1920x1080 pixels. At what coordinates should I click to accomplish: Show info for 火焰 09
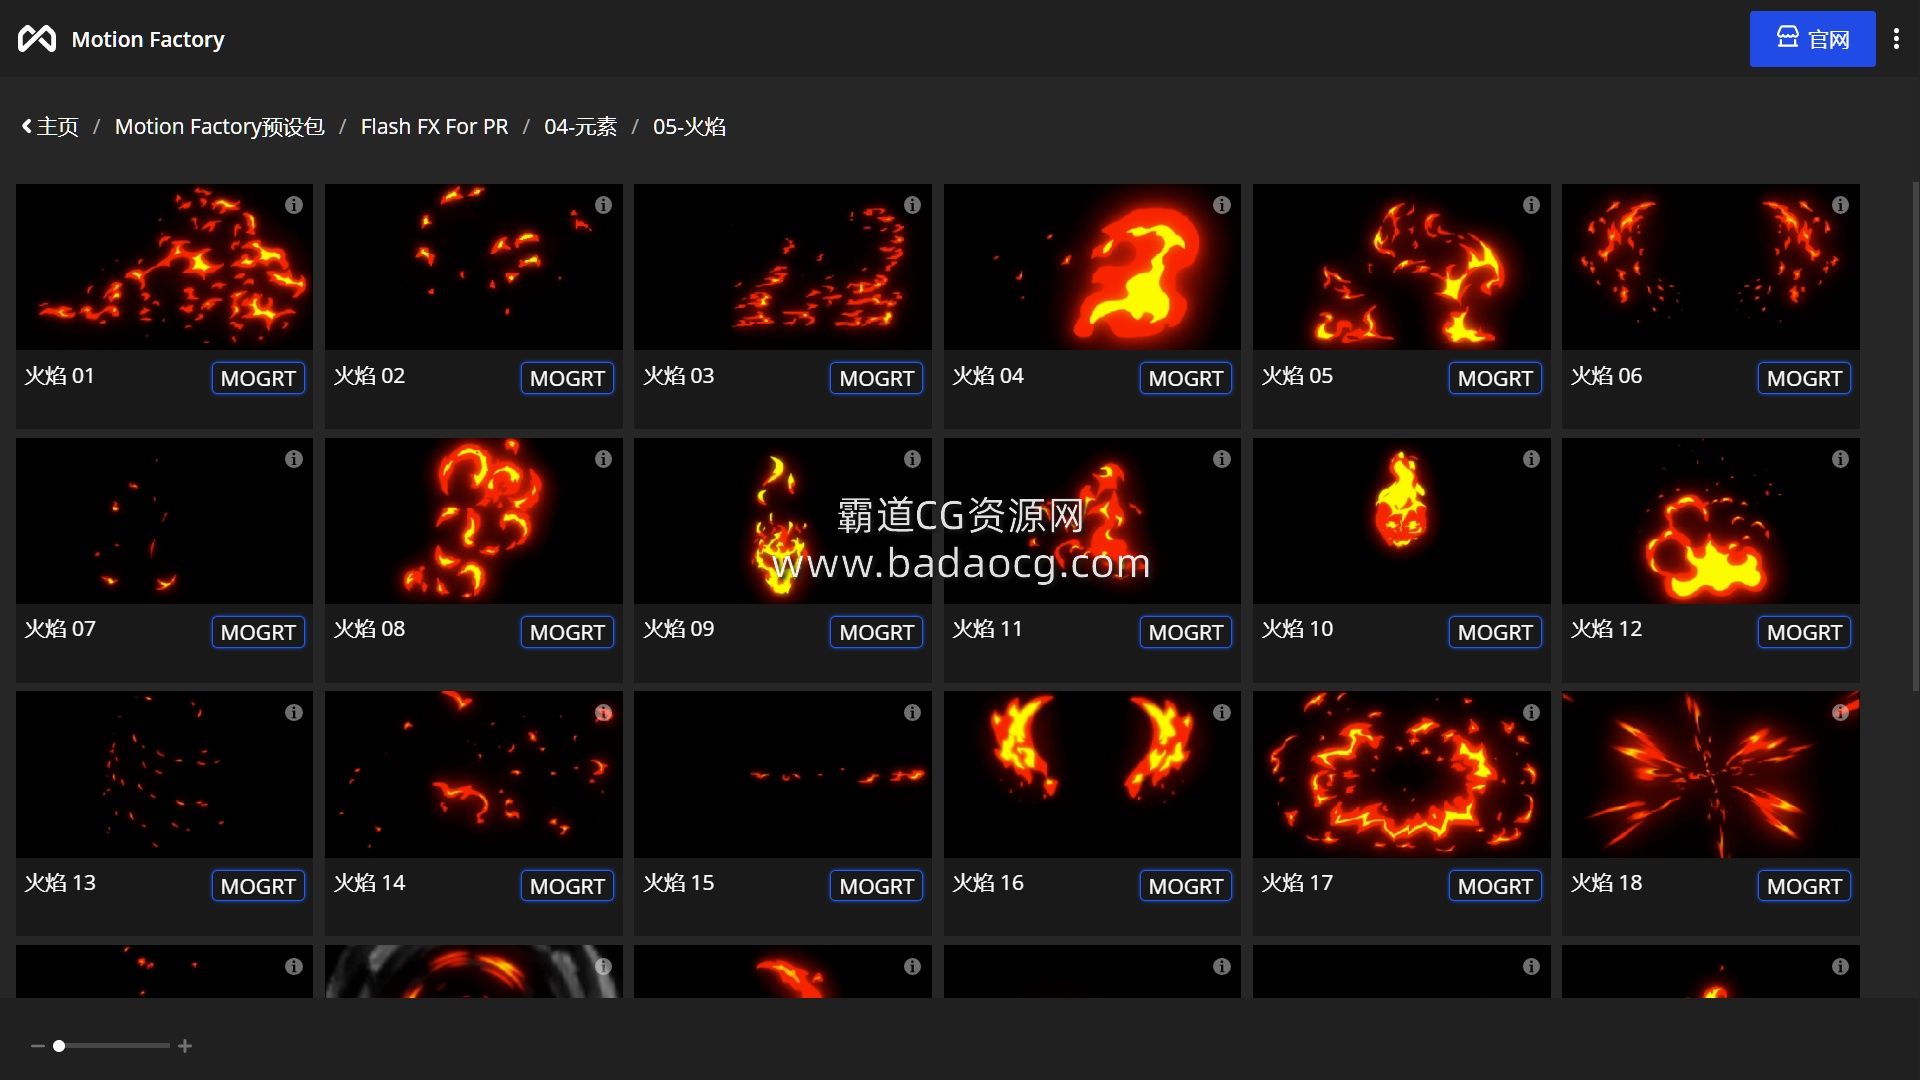point(912,459)
